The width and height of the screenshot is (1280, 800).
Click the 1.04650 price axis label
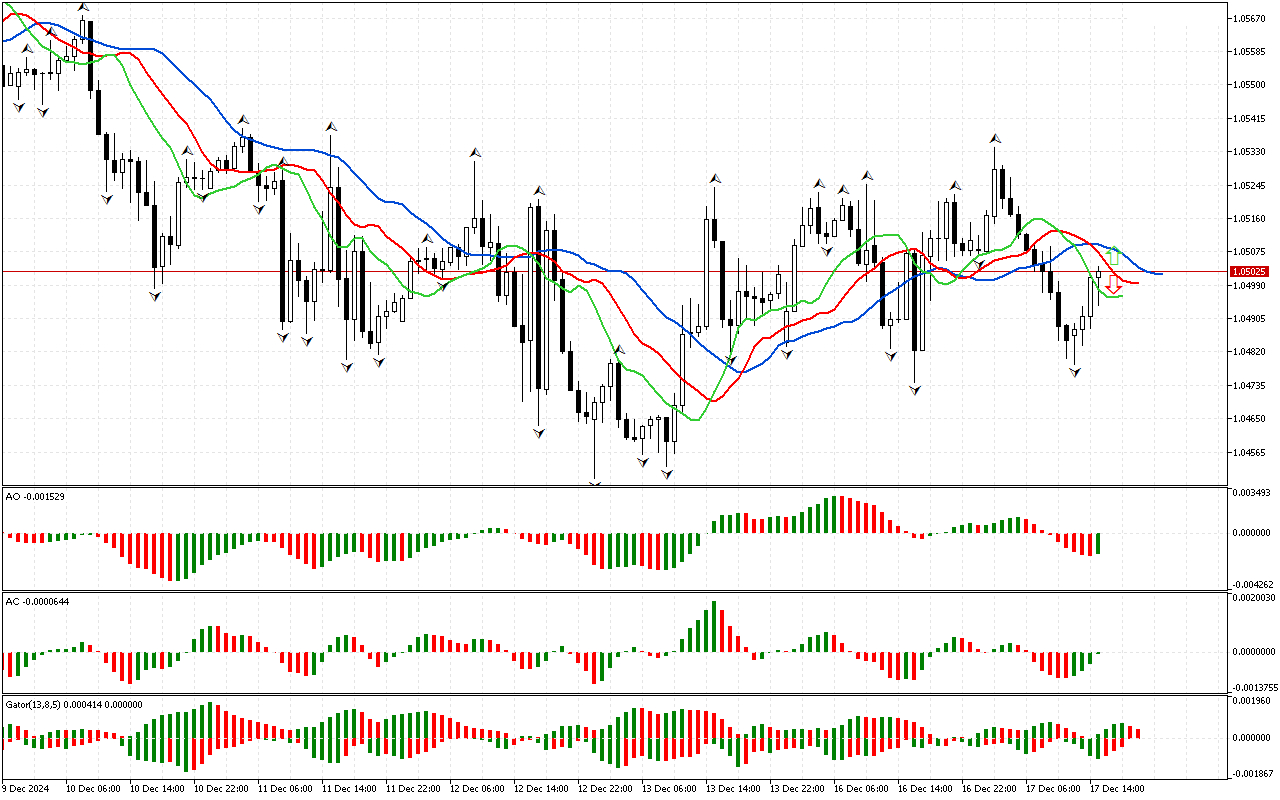[x=1249, y=419]
